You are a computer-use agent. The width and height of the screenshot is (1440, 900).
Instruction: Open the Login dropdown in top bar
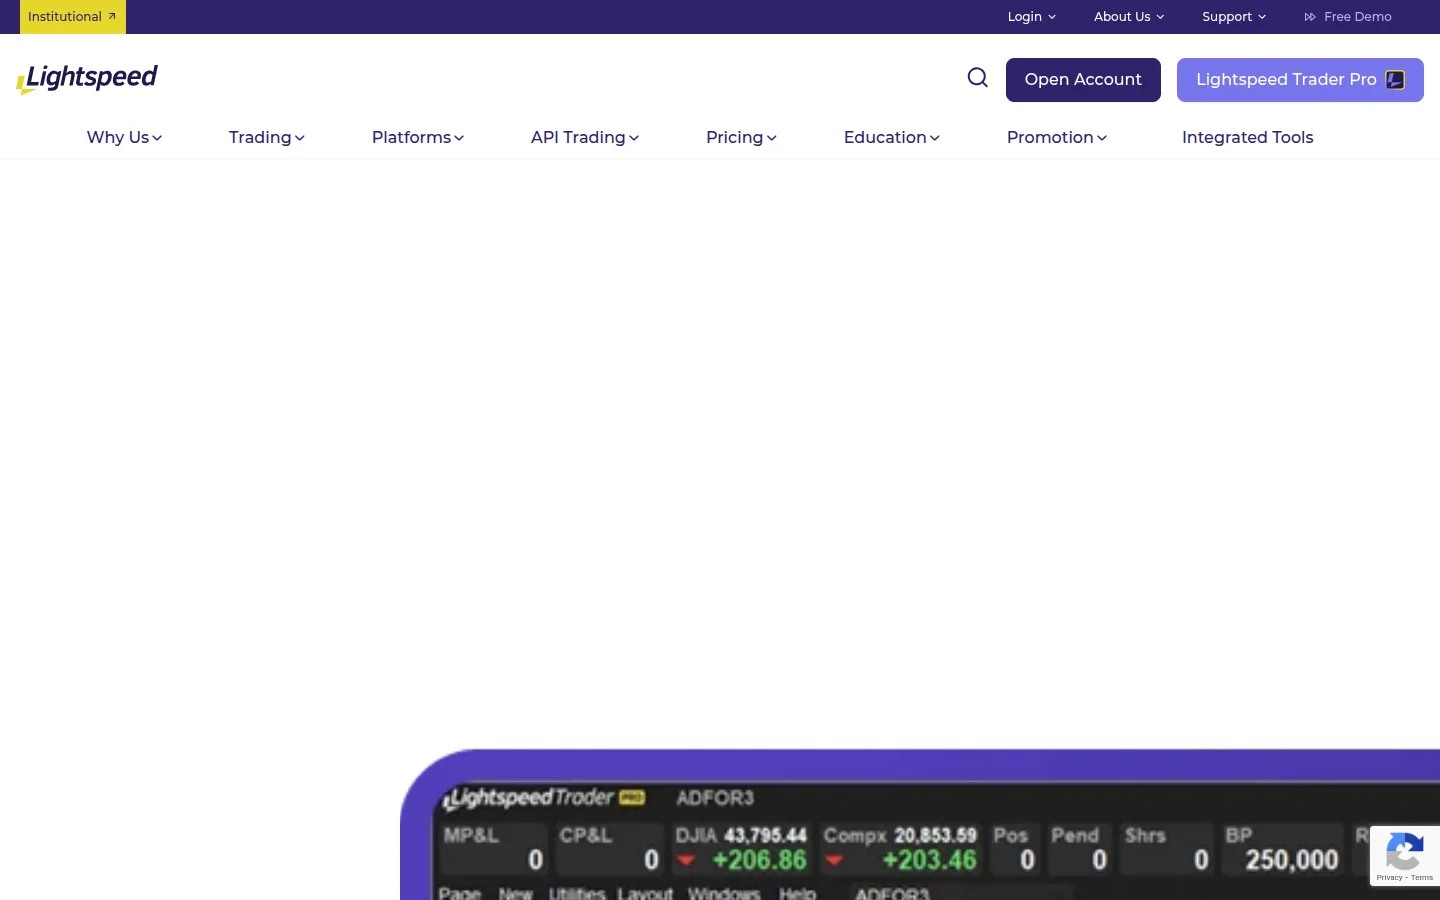pos(1031,17)
